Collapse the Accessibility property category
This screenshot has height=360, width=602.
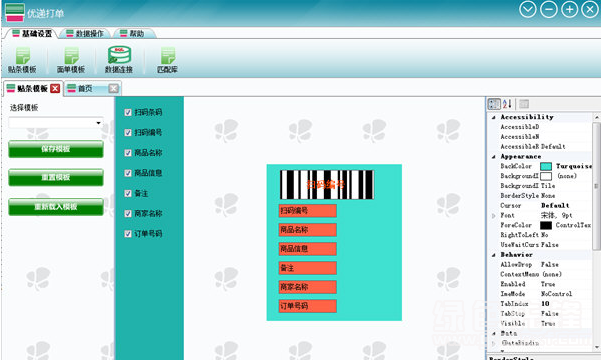[494, 117]
